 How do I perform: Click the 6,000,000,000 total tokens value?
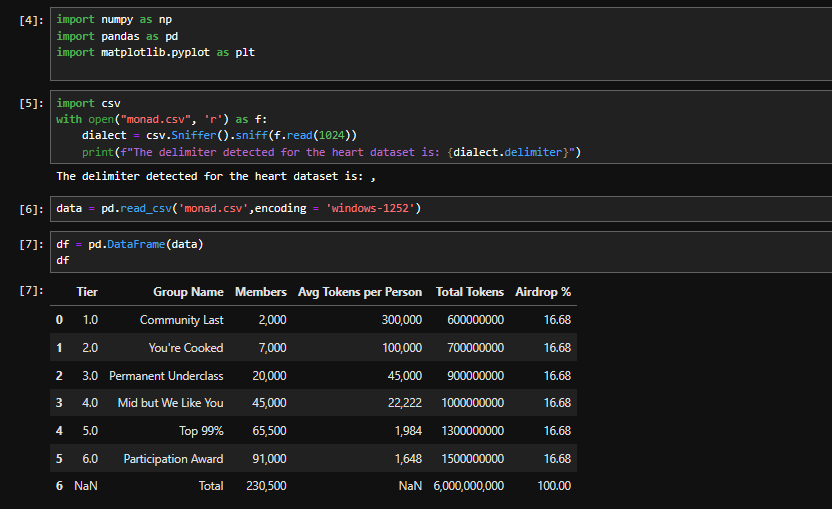click(x=469, y=486)
